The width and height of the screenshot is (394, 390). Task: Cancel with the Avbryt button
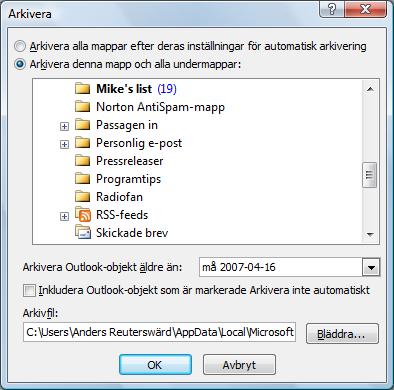[x=239, y=365]
